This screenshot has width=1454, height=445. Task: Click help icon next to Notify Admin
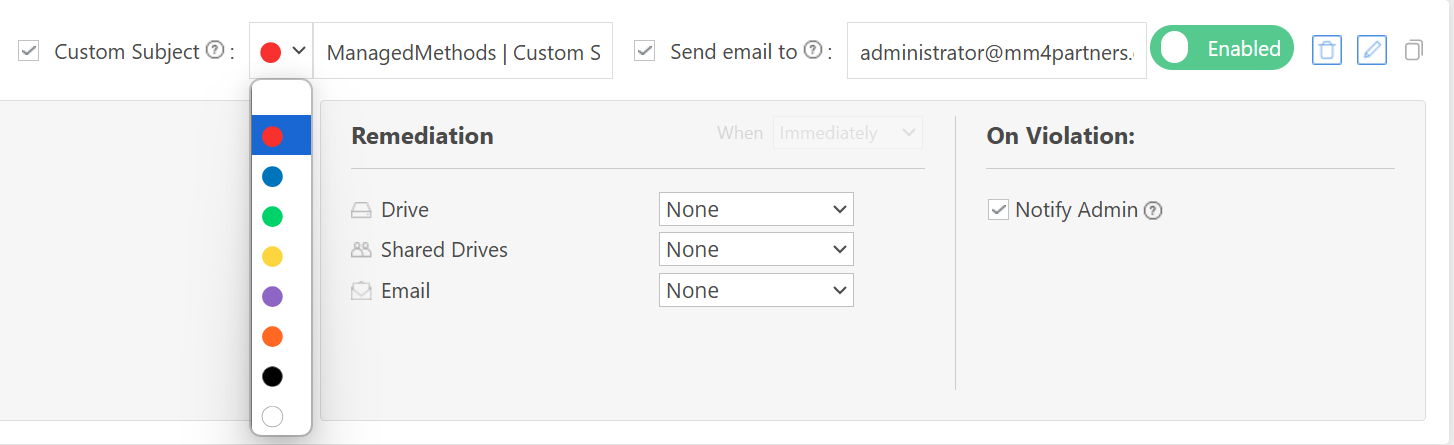[x=1153, y=211]
